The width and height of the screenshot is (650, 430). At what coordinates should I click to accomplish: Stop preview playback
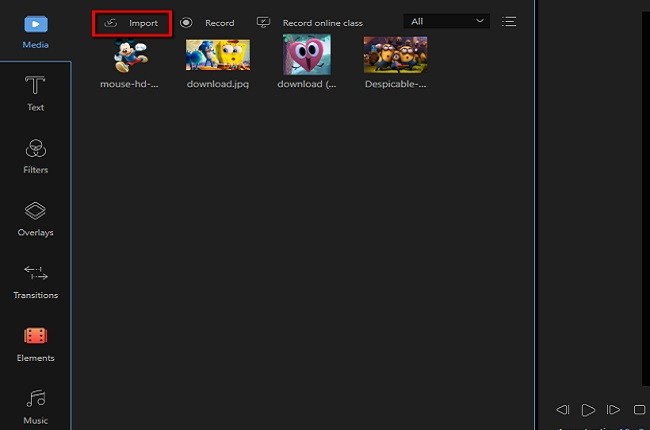tap(640, 410)
